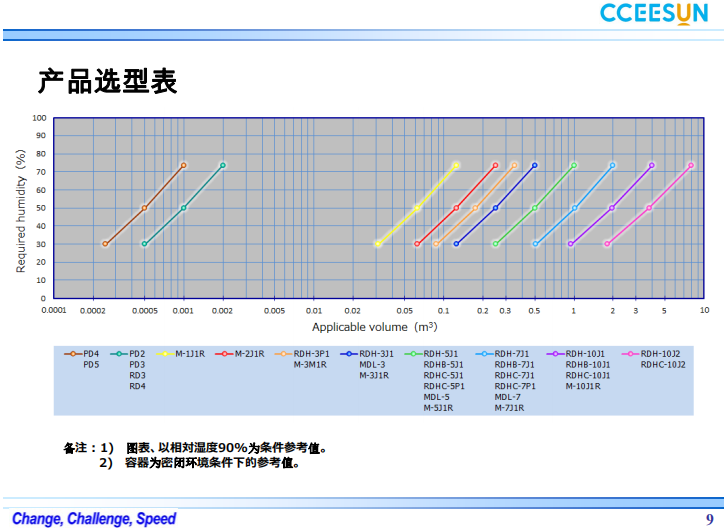Select the MDL-7 legend text
Viewport: 726px width, 528px height.
coord(507,397)
